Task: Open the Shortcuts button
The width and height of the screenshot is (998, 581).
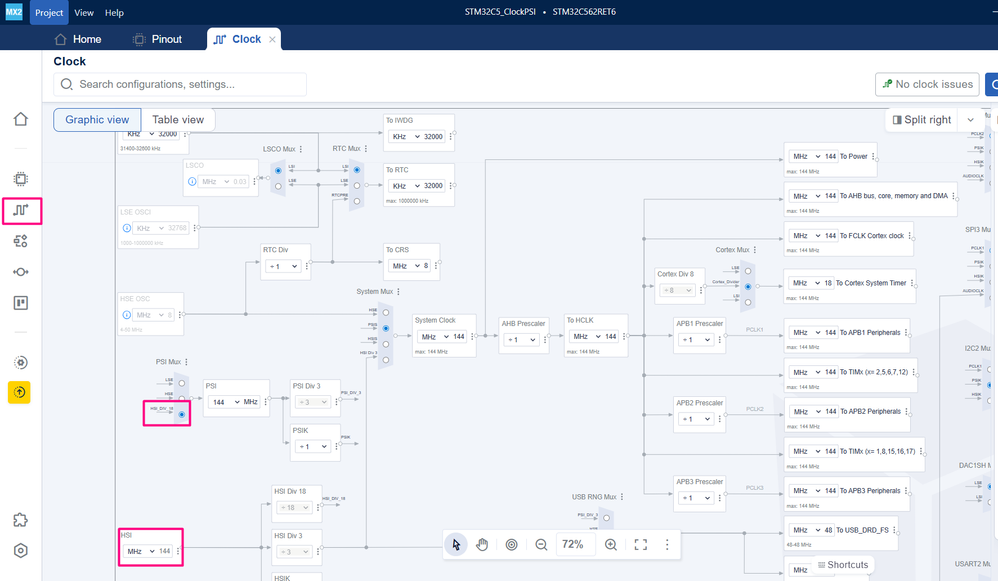Action: (x=842, y=564)
